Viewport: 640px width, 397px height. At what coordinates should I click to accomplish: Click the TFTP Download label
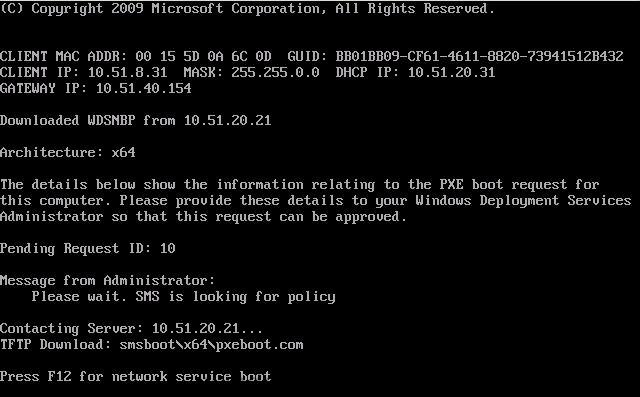[x=56, y=344]
